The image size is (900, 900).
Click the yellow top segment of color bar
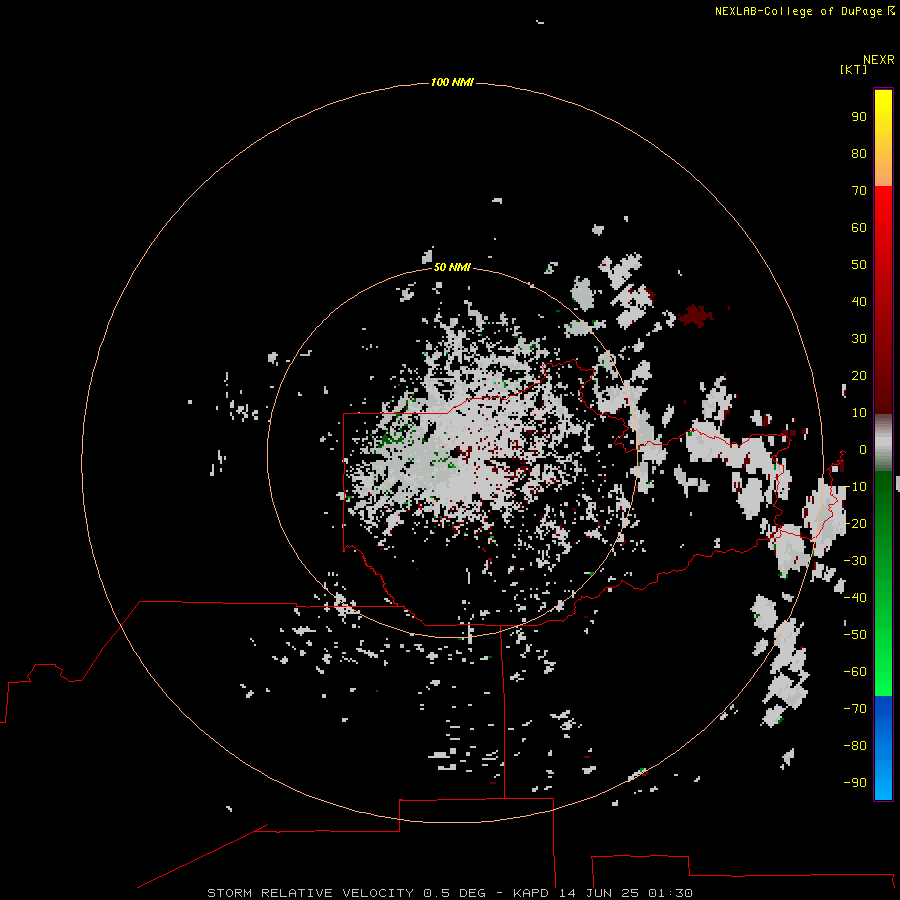coord(883,138)
